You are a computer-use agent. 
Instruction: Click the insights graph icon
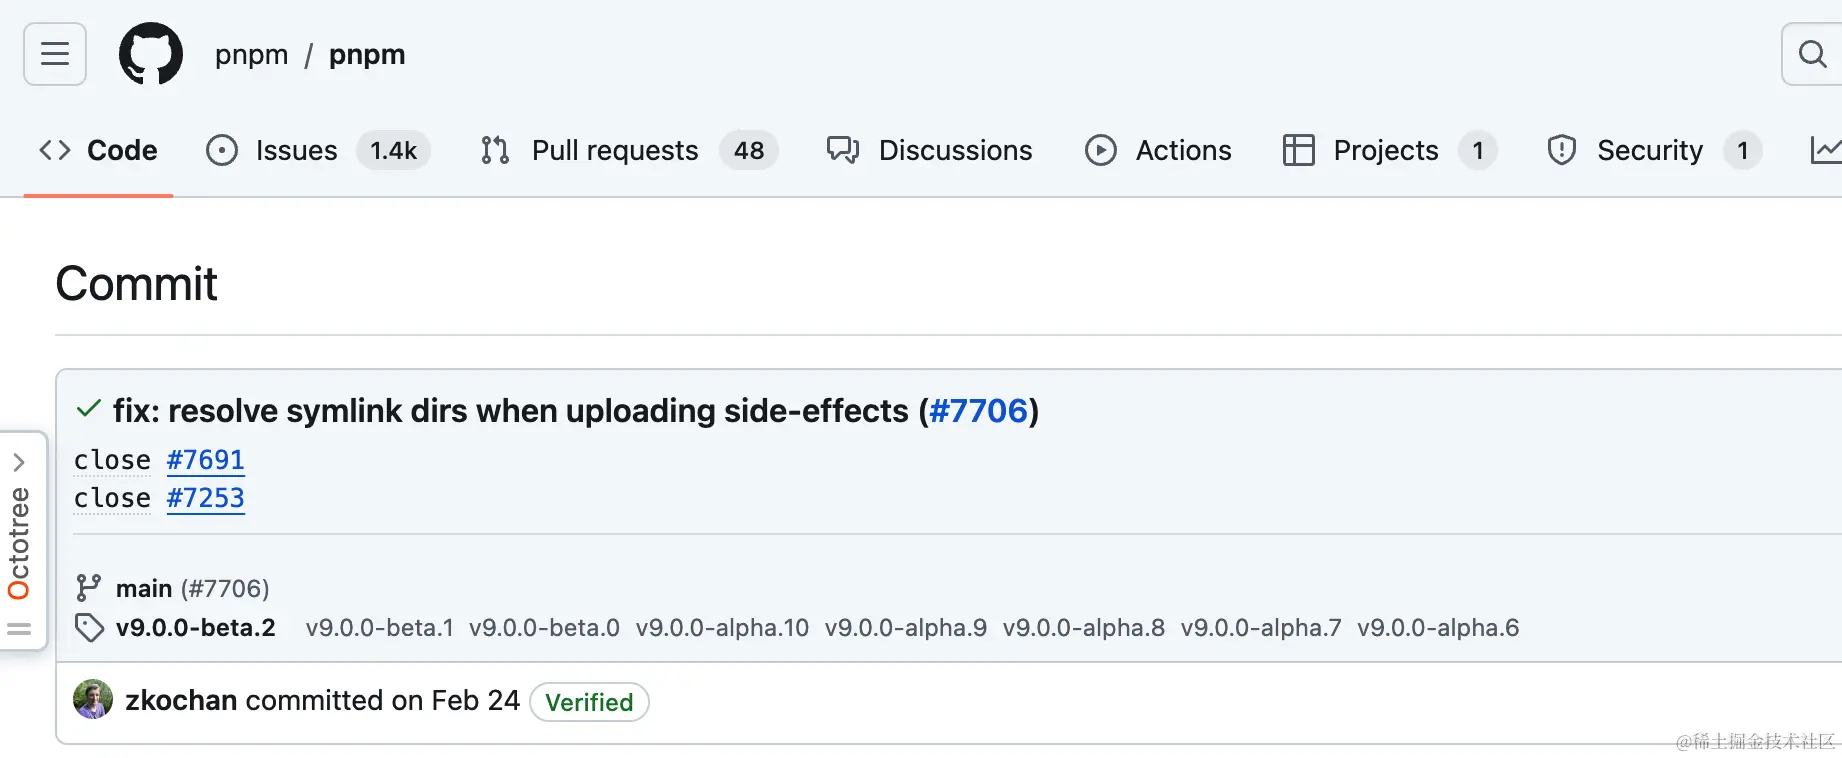[1825, 150]
